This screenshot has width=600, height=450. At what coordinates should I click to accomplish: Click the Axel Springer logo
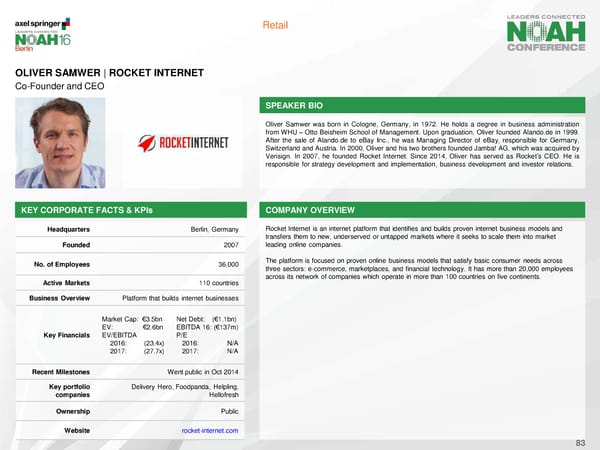click(x=43, y=20)
